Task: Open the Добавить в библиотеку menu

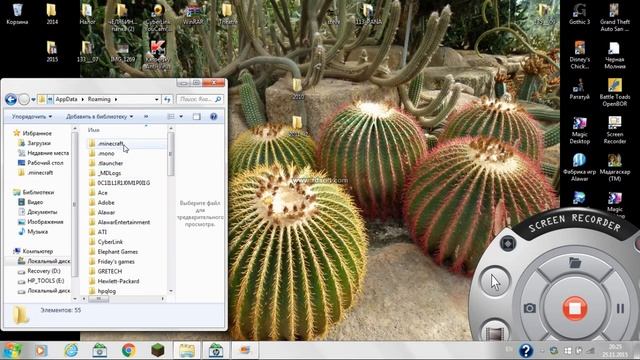Action: tap(100, 117)
